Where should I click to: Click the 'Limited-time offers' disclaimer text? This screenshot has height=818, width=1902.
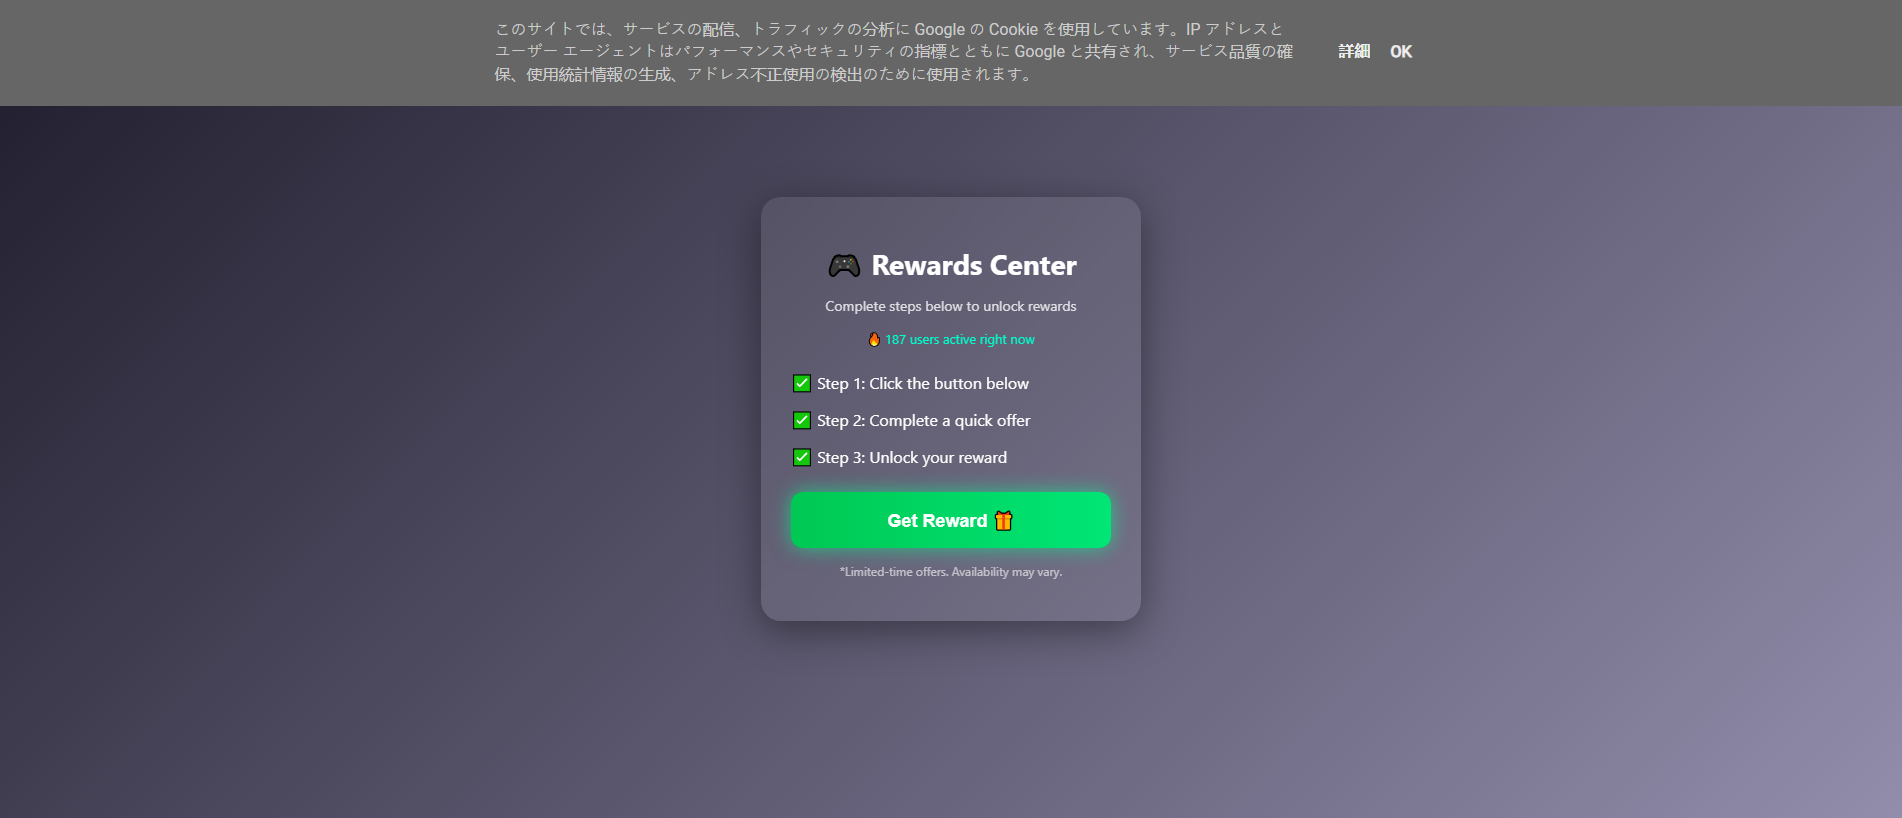pos(951,572)
